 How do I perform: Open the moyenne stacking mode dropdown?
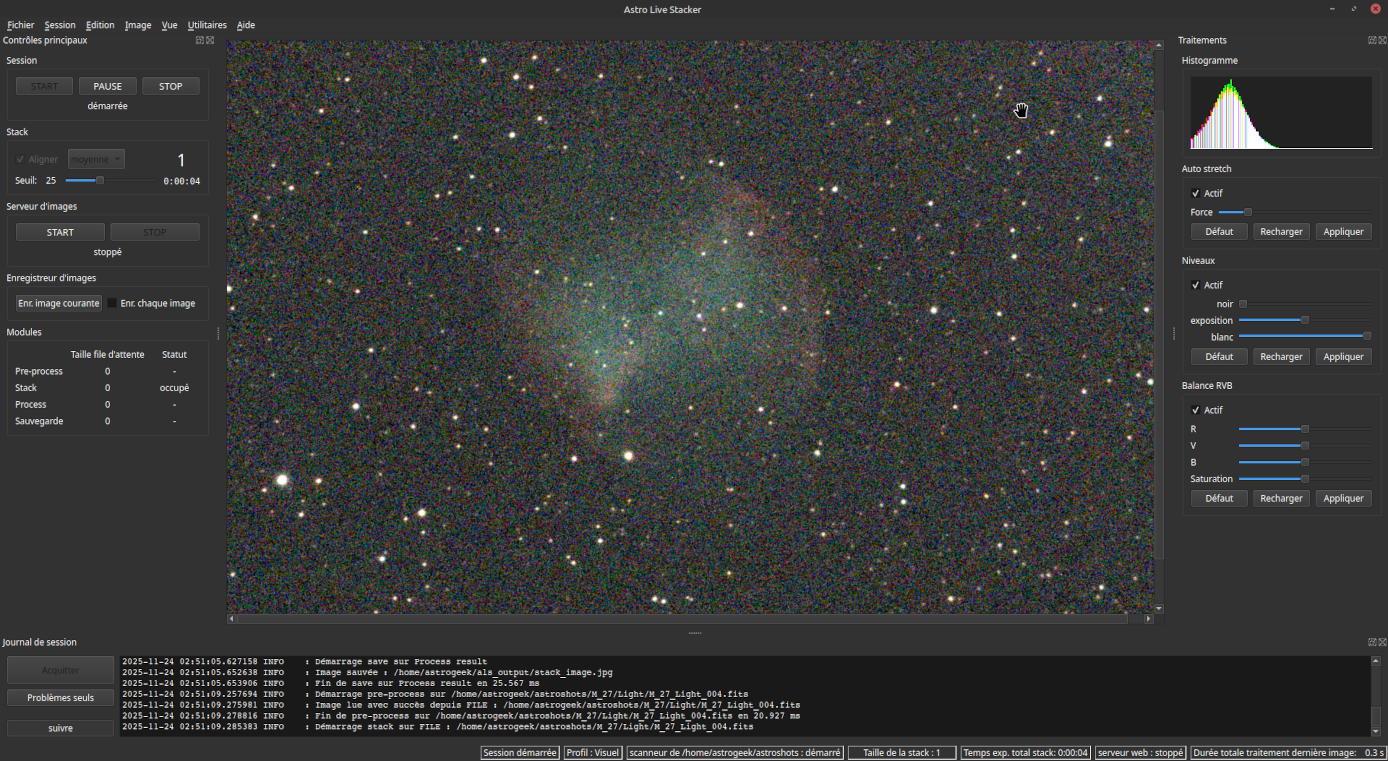(95, 158)
